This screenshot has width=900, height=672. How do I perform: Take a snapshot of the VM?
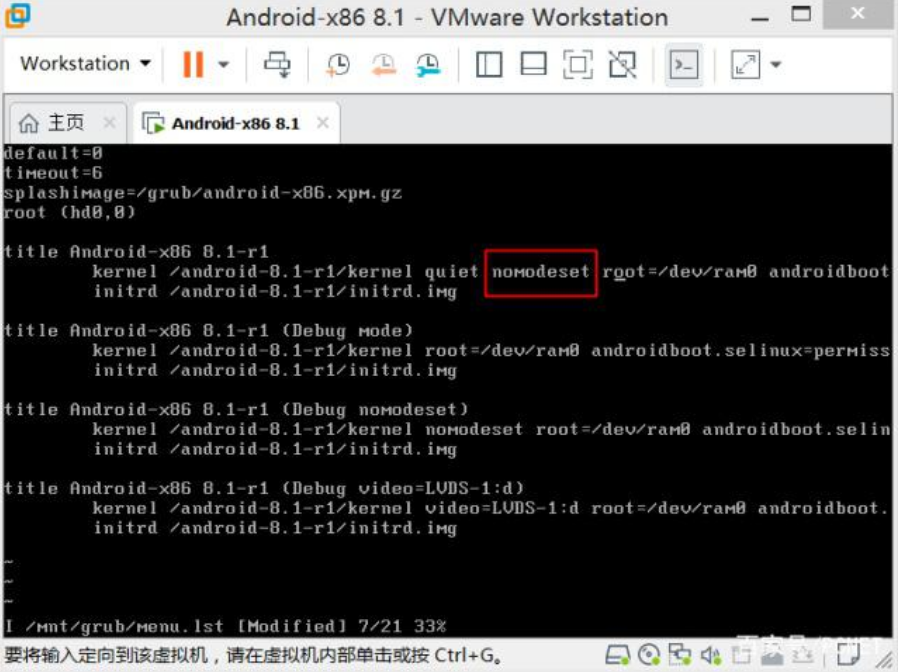point(338,64)
